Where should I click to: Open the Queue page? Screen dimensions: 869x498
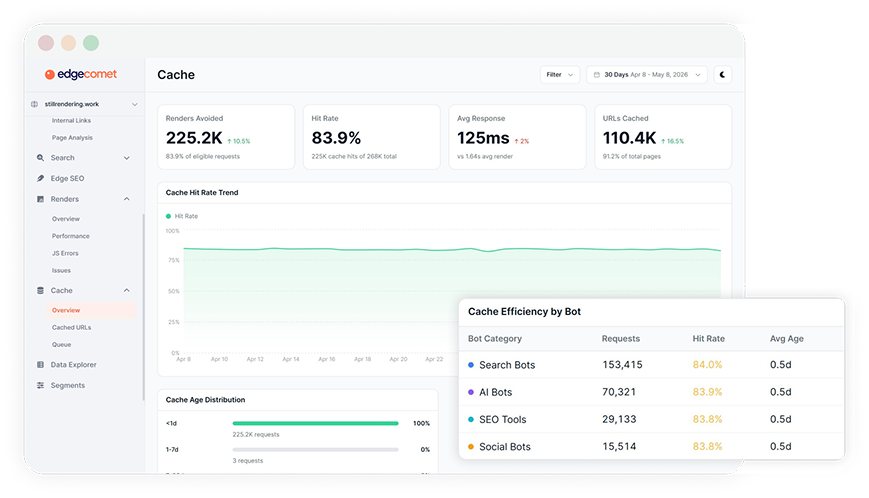pyautogui.click(x=62, y=345)
